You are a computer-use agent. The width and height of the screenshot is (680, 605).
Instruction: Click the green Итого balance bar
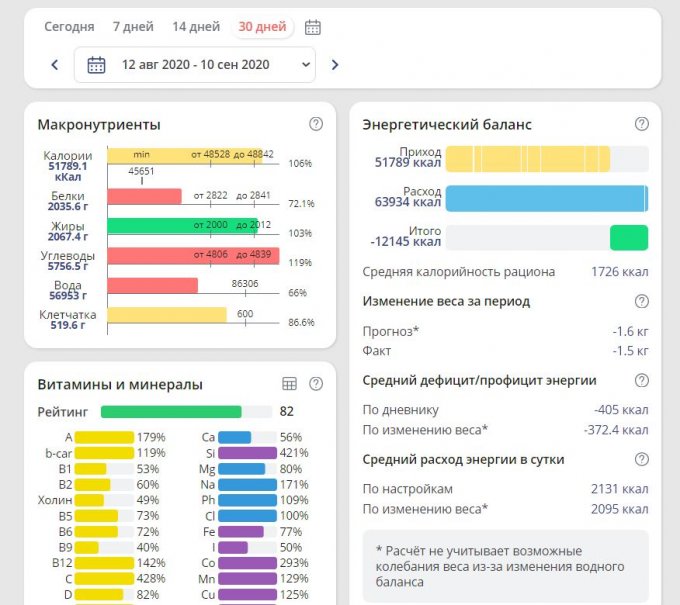click(x=629, y=237)
